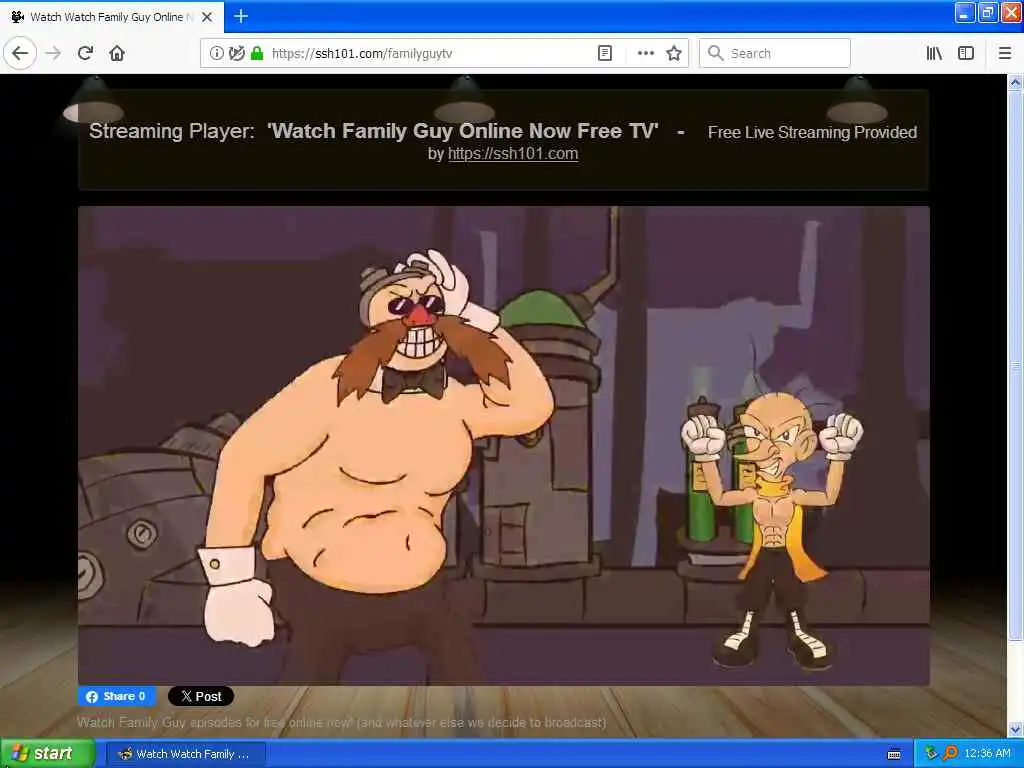Click the X Post button
1024x768 pixels.
[200, 696]
